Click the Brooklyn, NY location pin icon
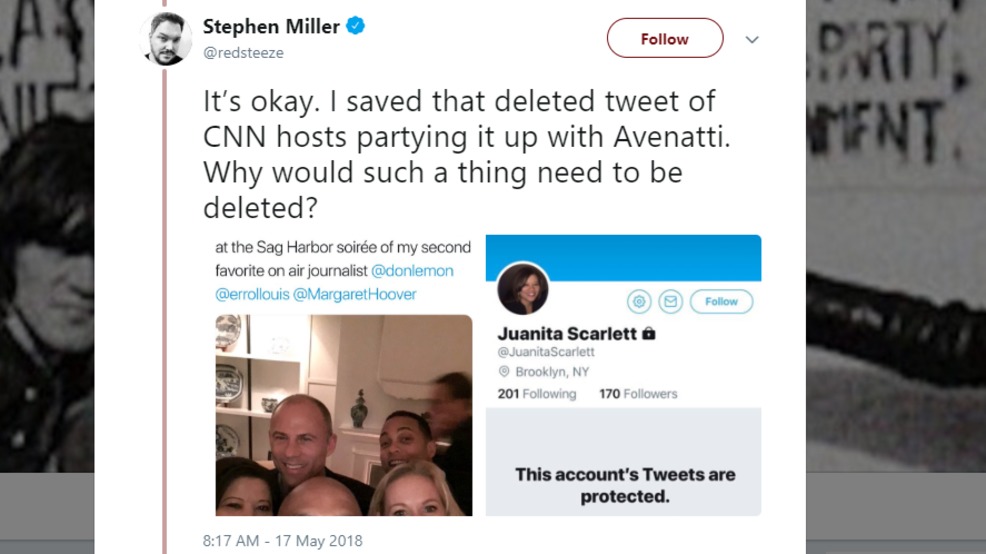Image resolution: width=986 pixels, height=554 pixels. [504, 372]
